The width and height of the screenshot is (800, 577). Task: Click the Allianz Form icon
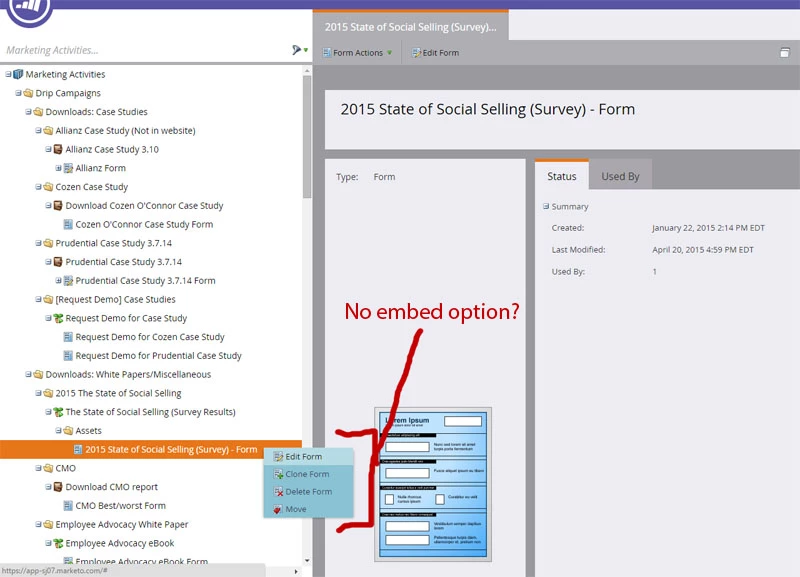tap(68, 168)
